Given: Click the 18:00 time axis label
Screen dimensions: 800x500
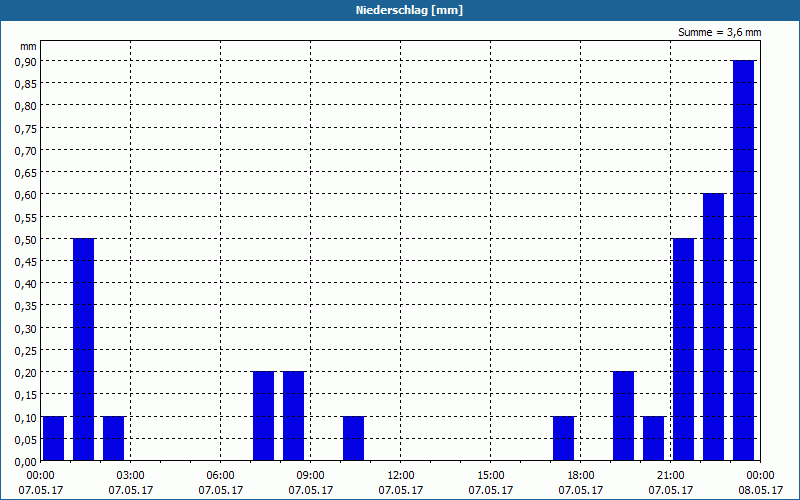Looking at the screenshot, I should click(581, 475).
